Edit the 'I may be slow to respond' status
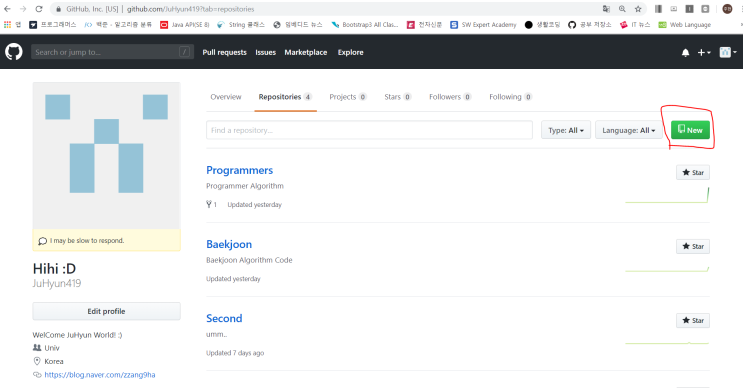 tap(107, 241)
